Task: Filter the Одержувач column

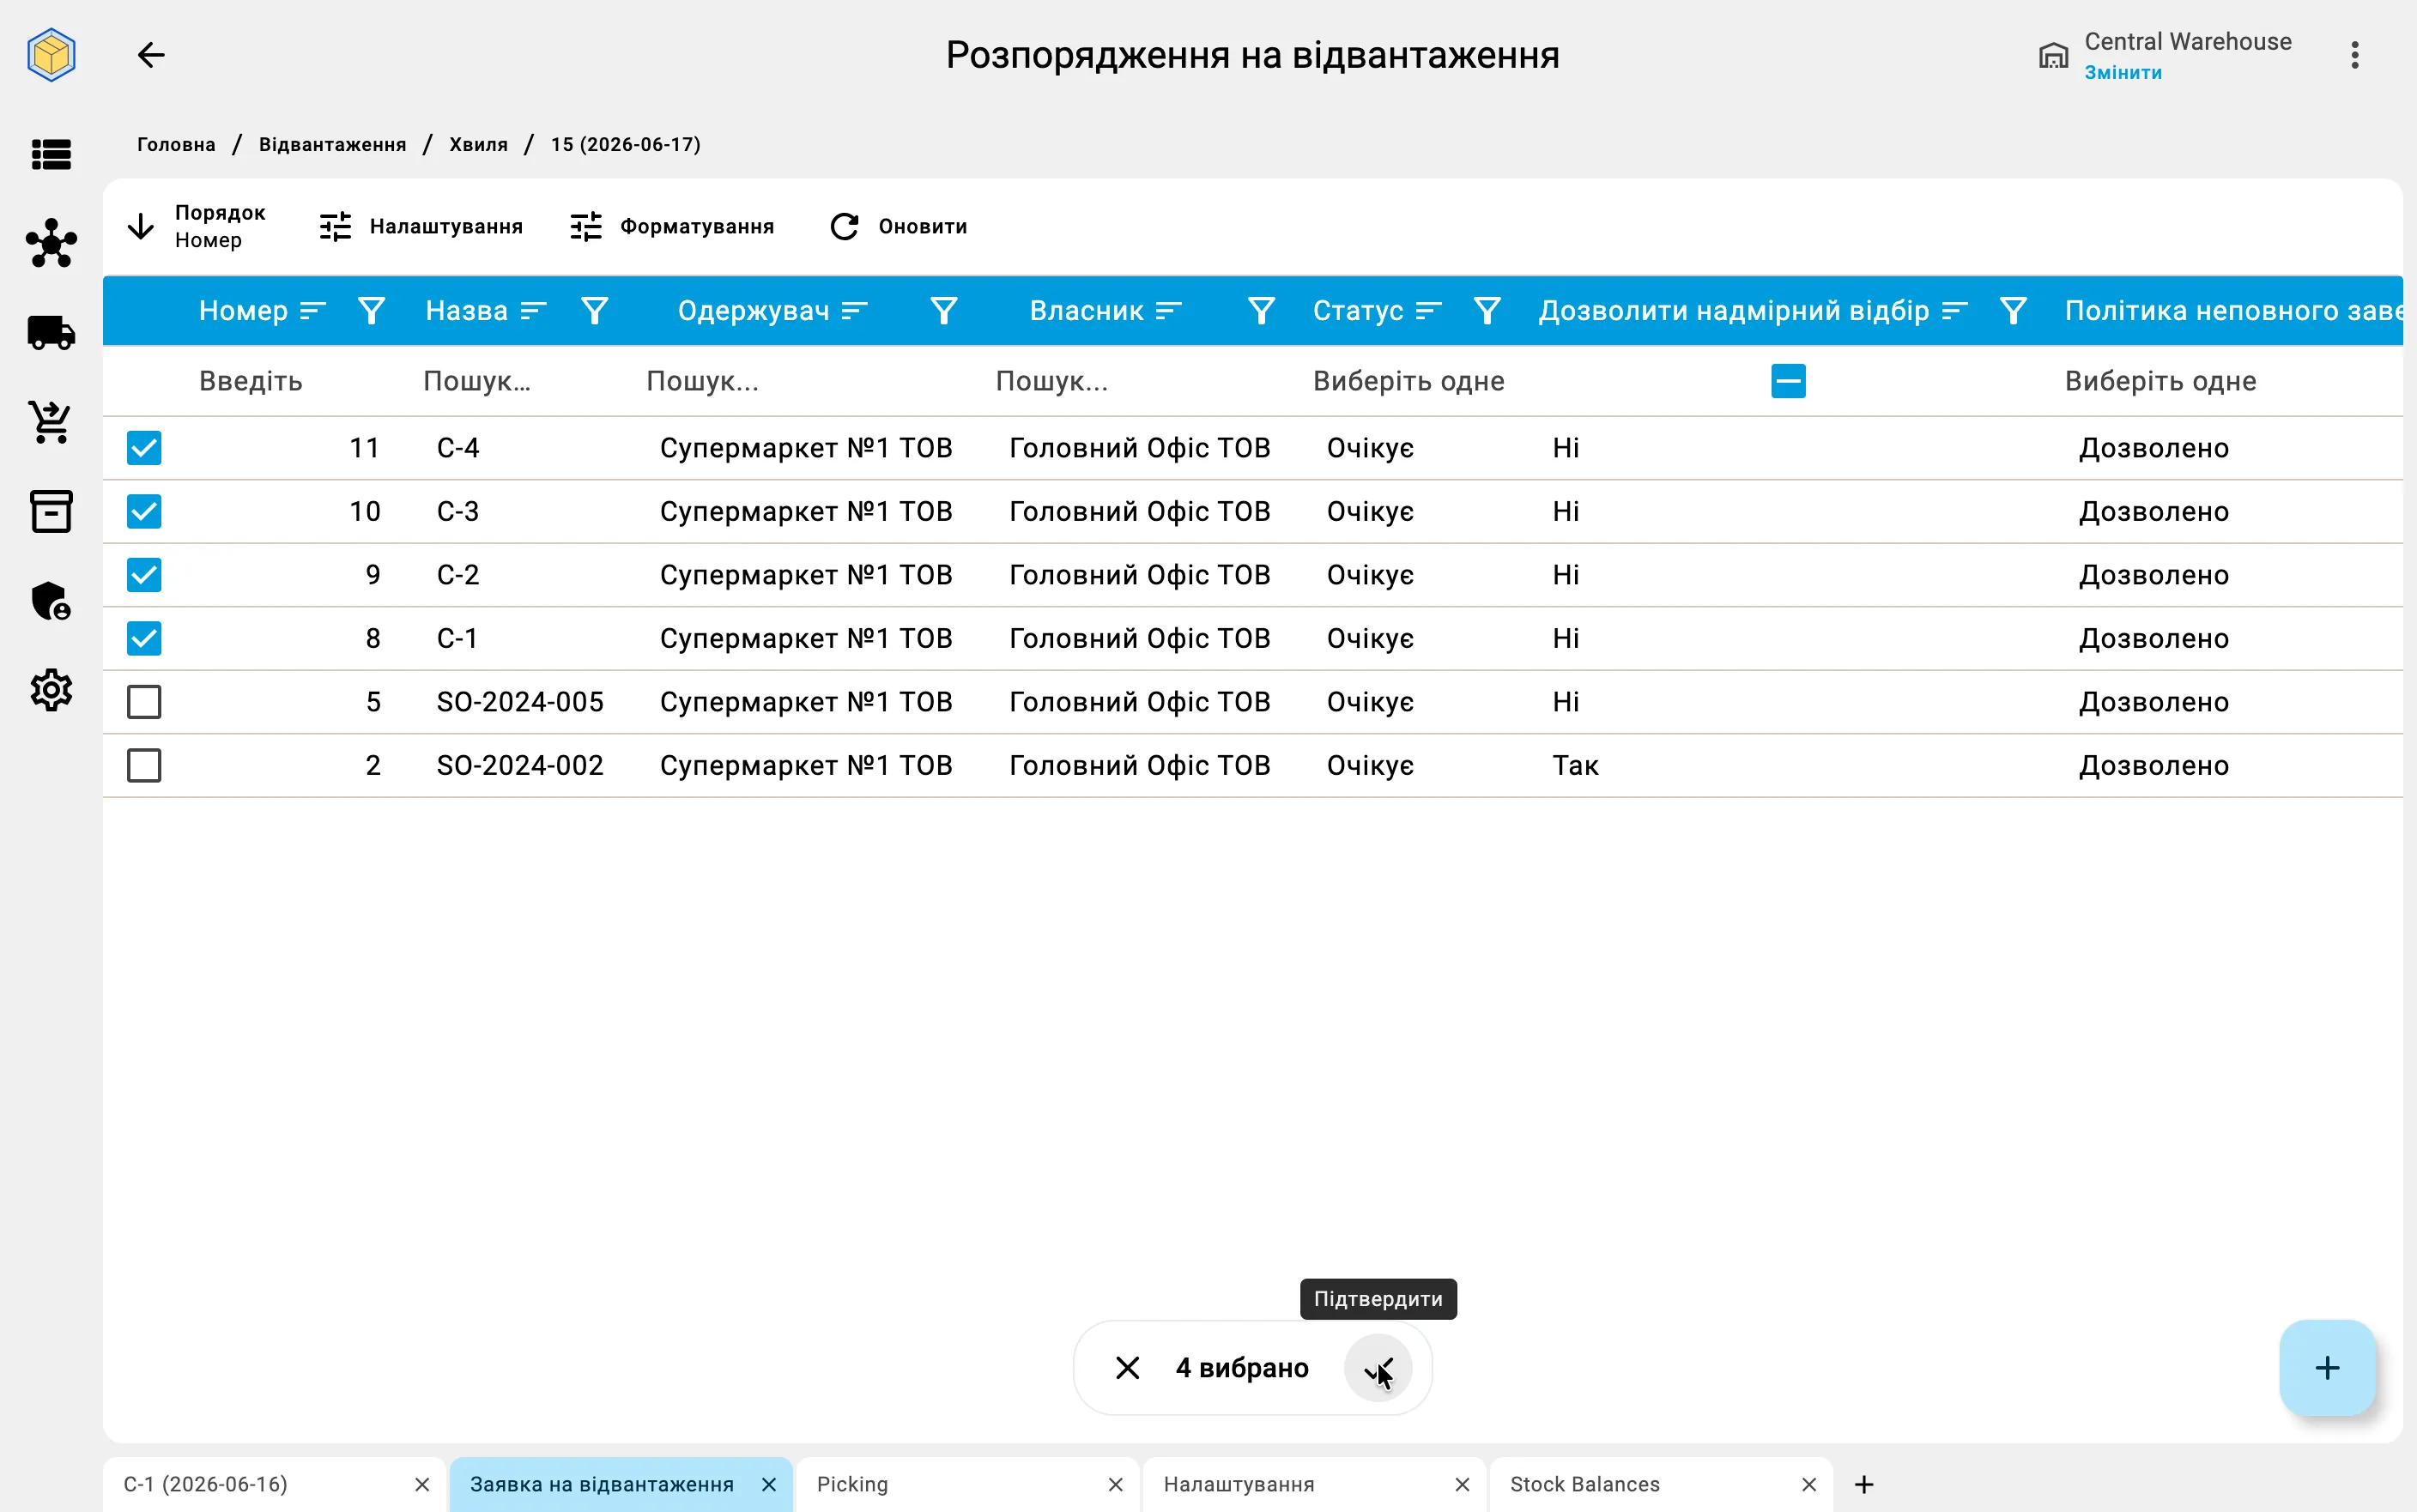Action: click(944, 311)
